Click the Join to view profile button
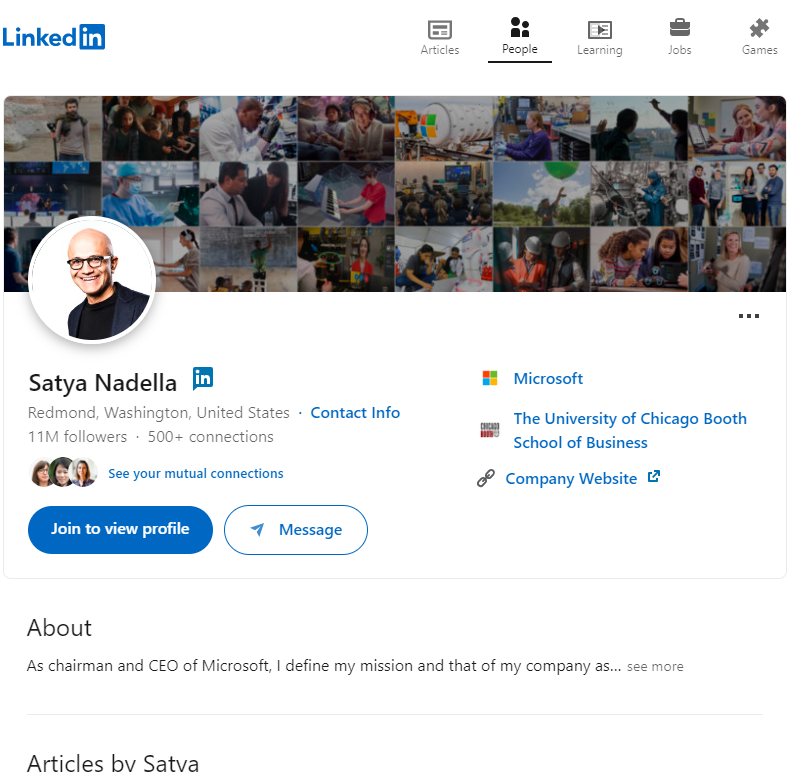 [120, 530]
